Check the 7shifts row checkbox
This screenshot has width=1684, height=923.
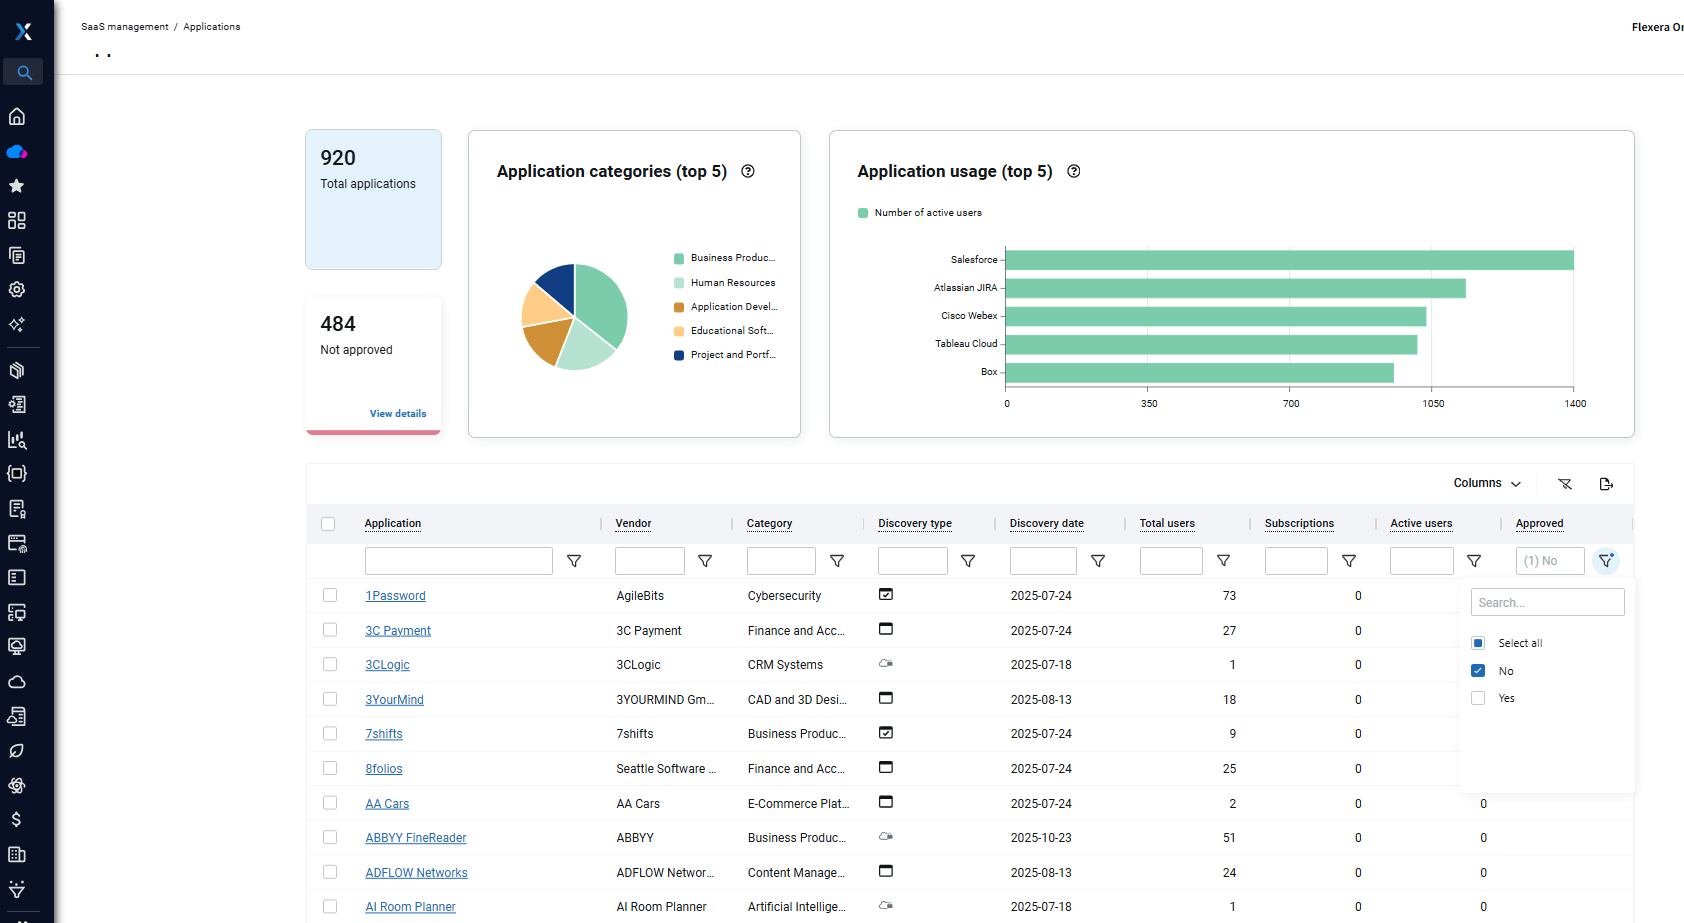330,733
